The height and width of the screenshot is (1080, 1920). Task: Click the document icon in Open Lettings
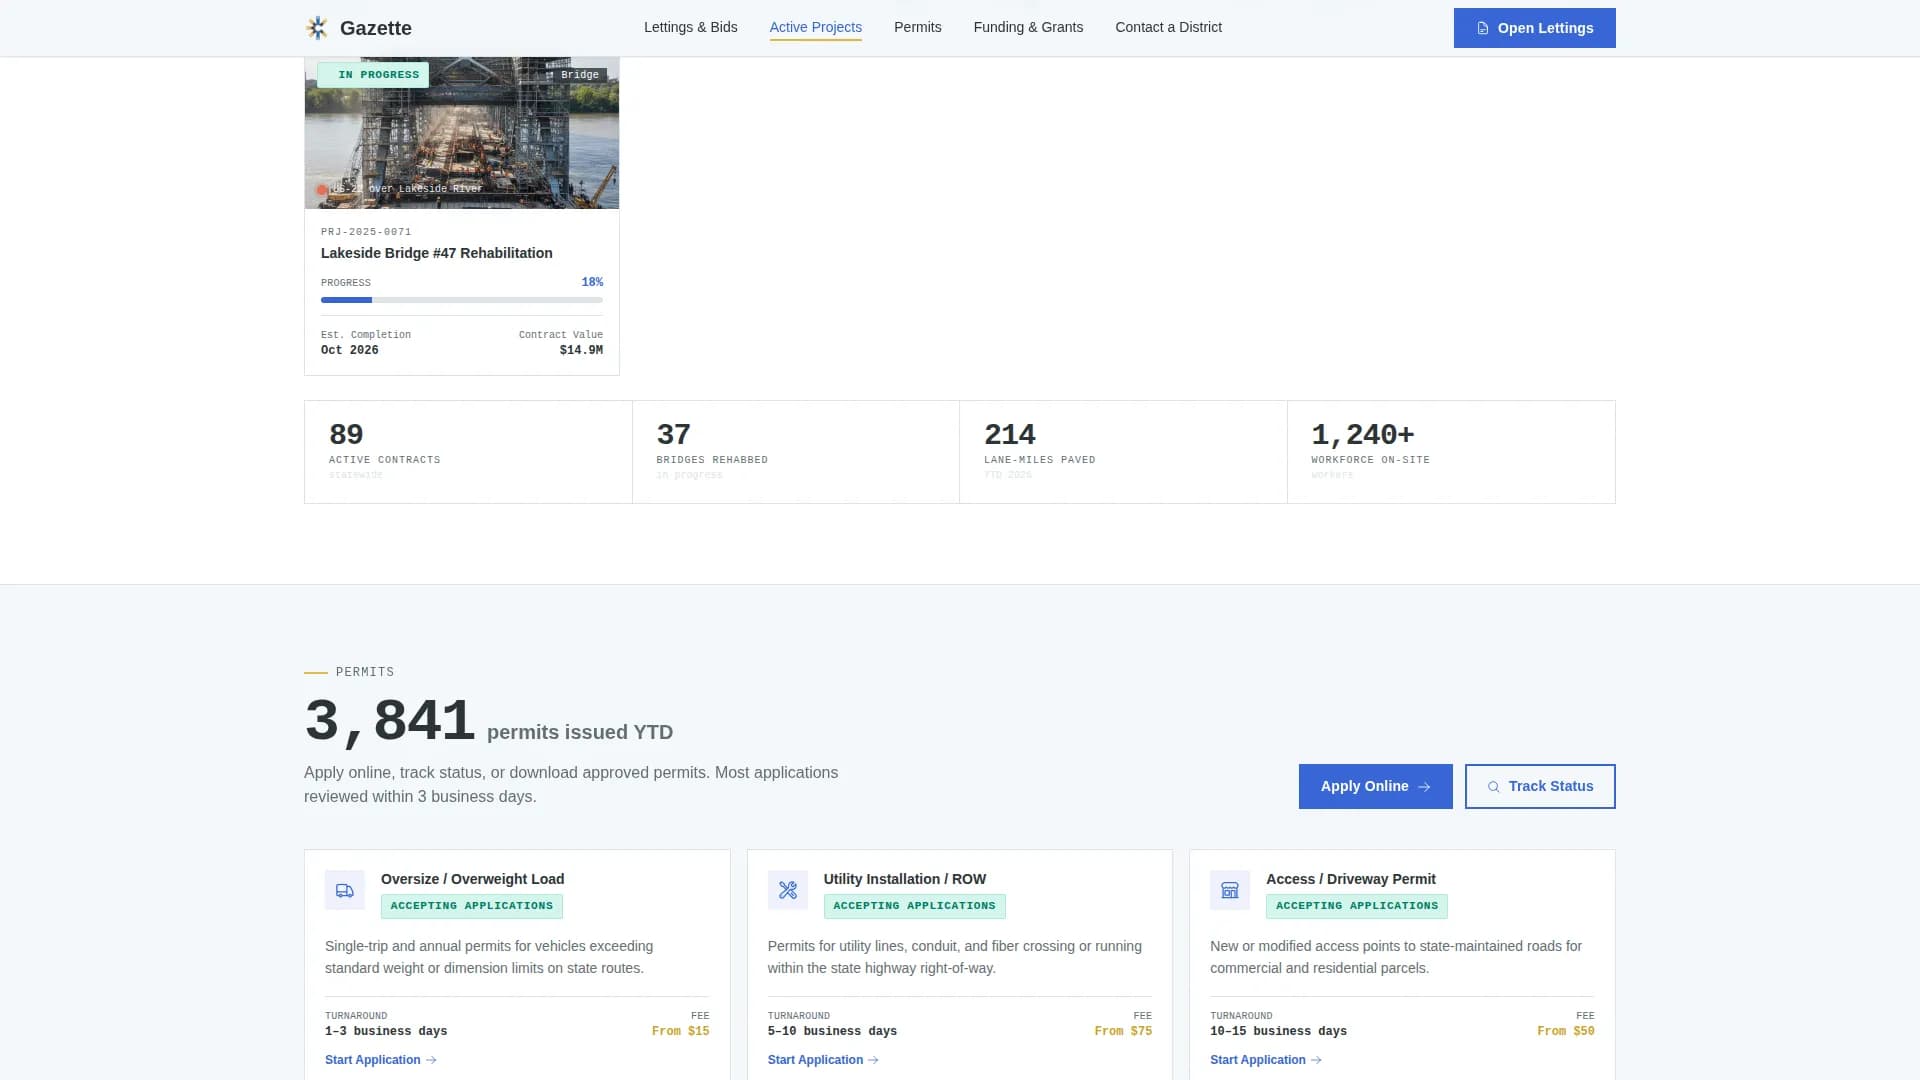(x=1483, y=28)
